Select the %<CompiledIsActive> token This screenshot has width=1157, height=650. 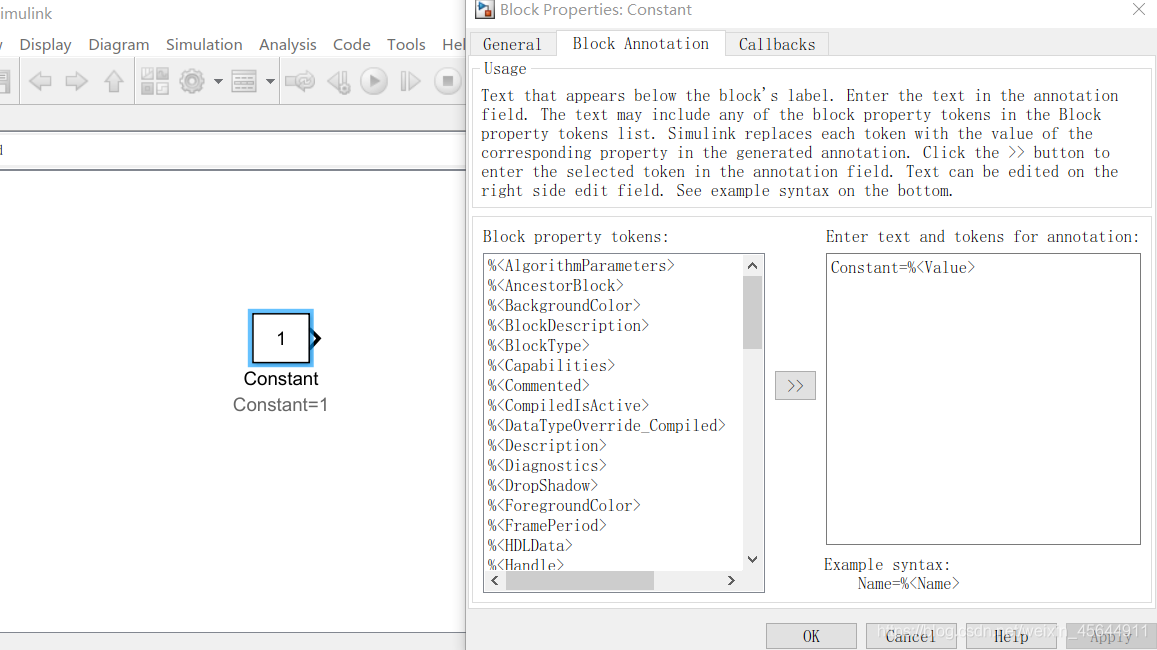568,405
